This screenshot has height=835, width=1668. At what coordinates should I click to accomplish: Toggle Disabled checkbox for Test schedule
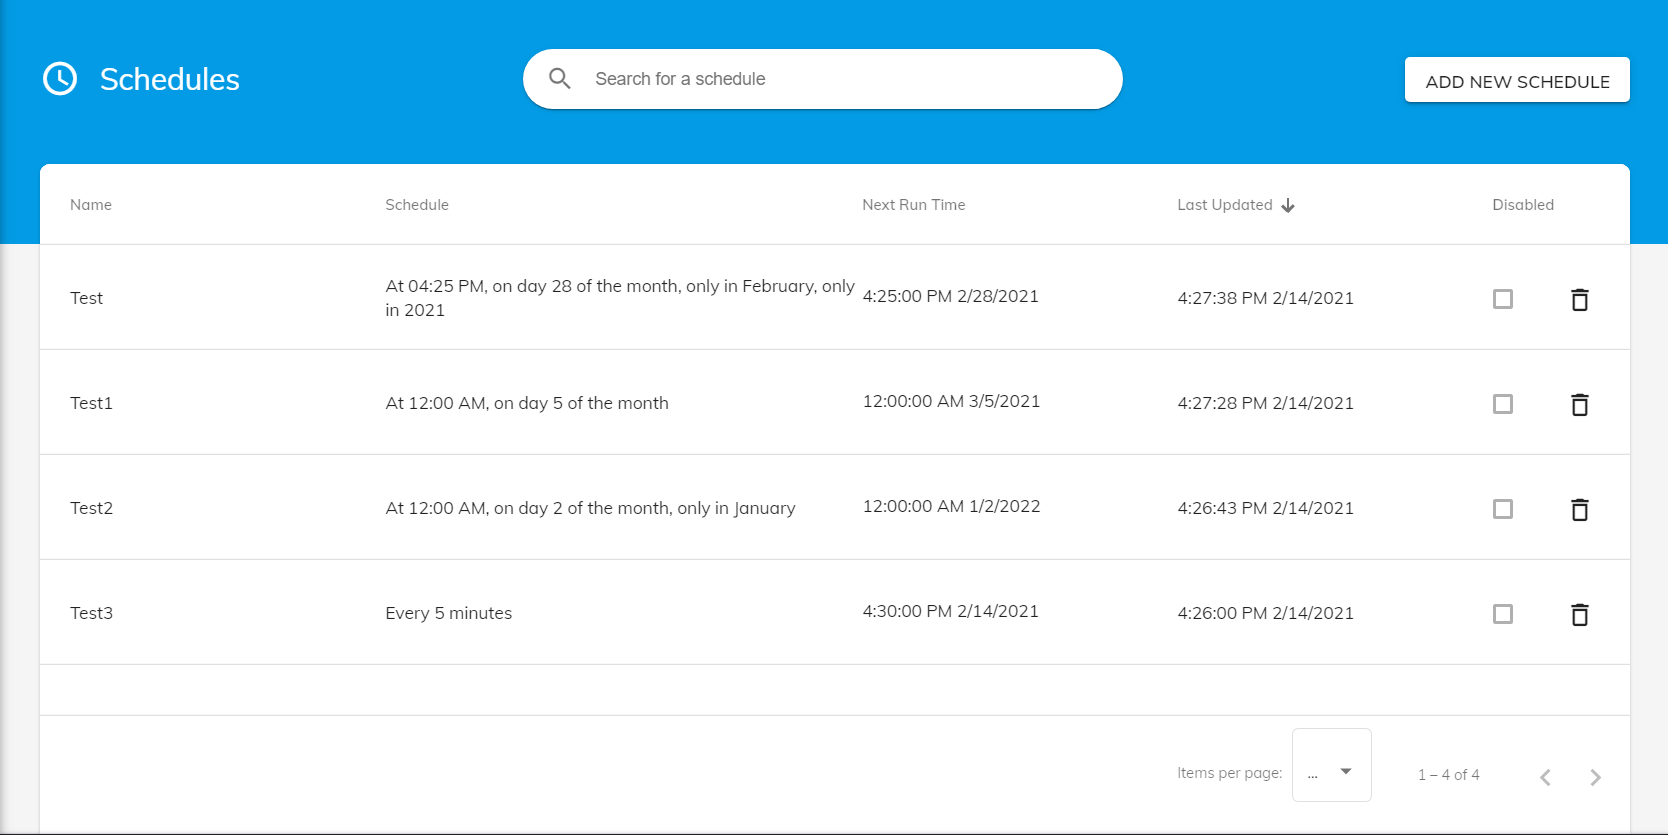point(1503,299)
